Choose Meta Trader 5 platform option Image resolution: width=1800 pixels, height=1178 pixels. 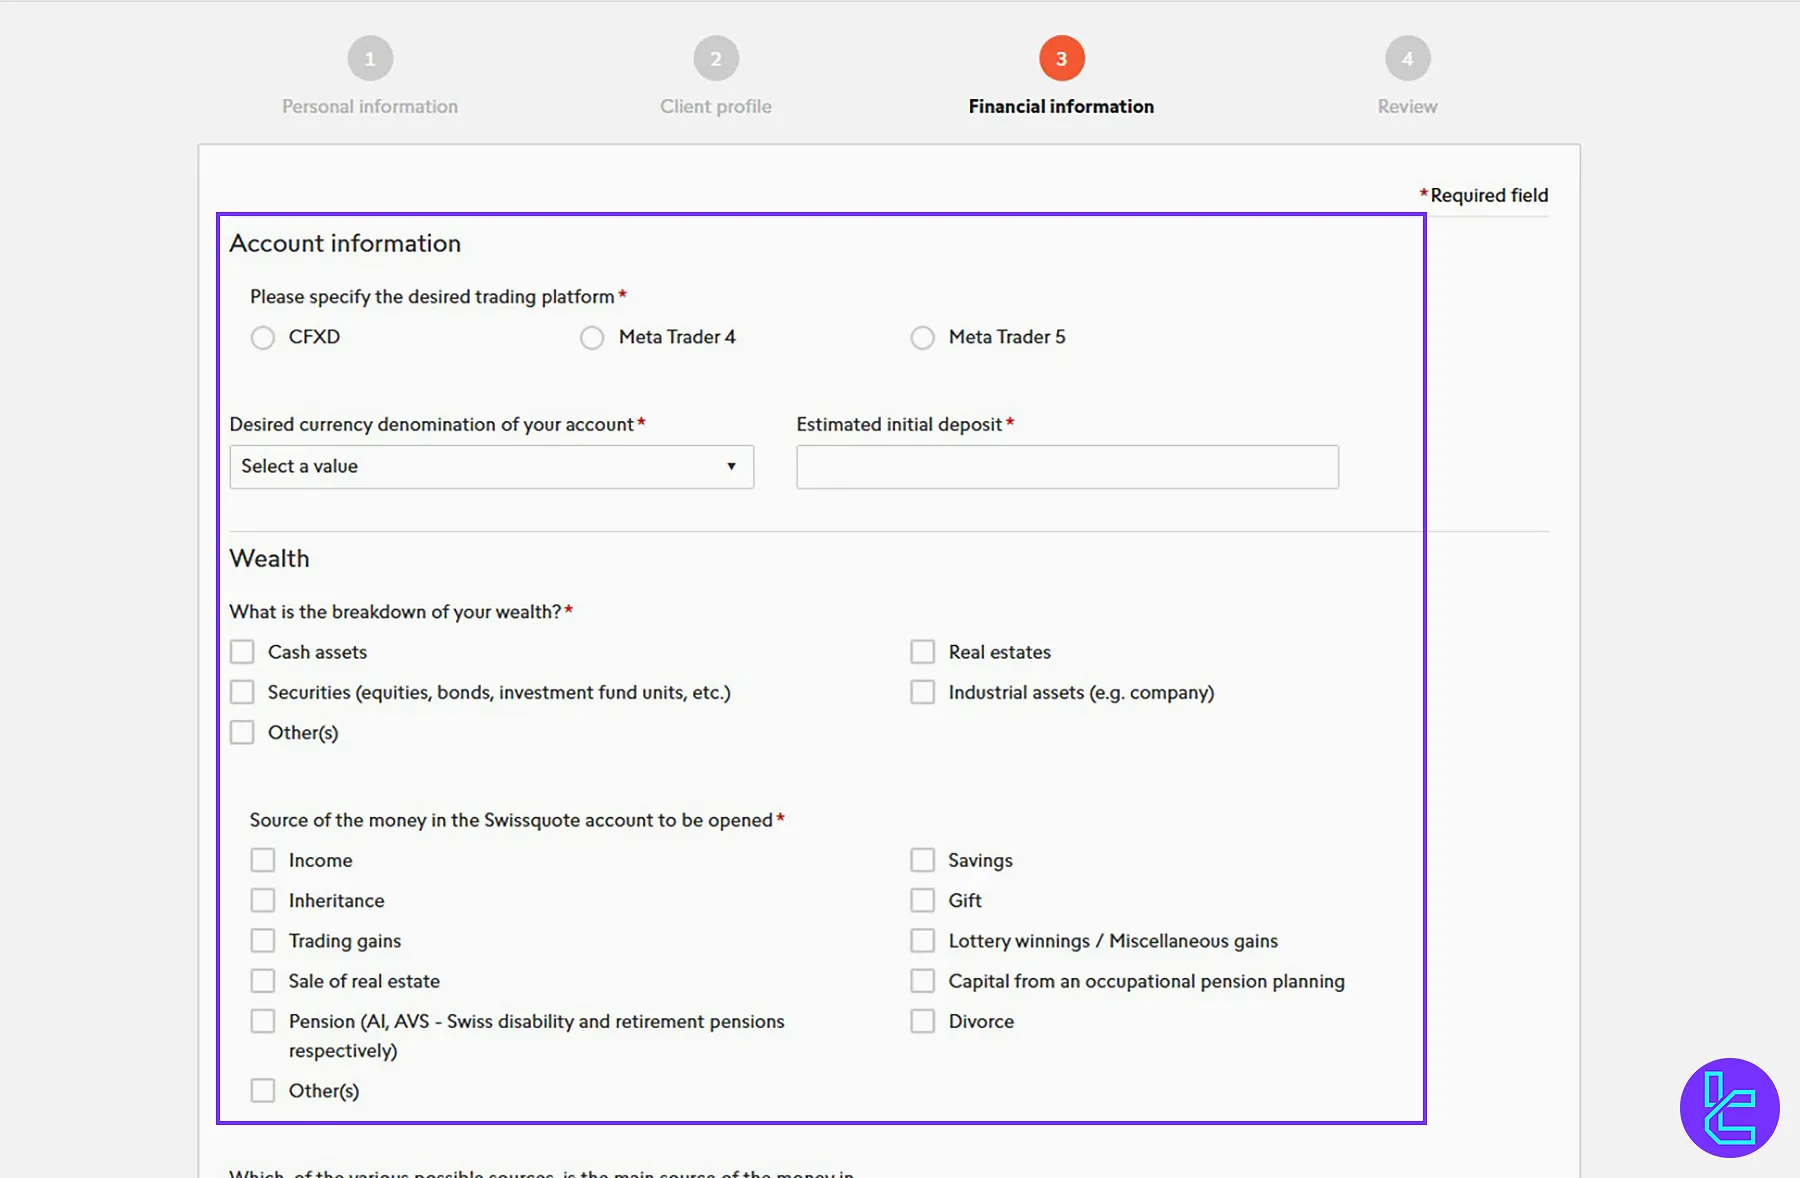point(922,338)
